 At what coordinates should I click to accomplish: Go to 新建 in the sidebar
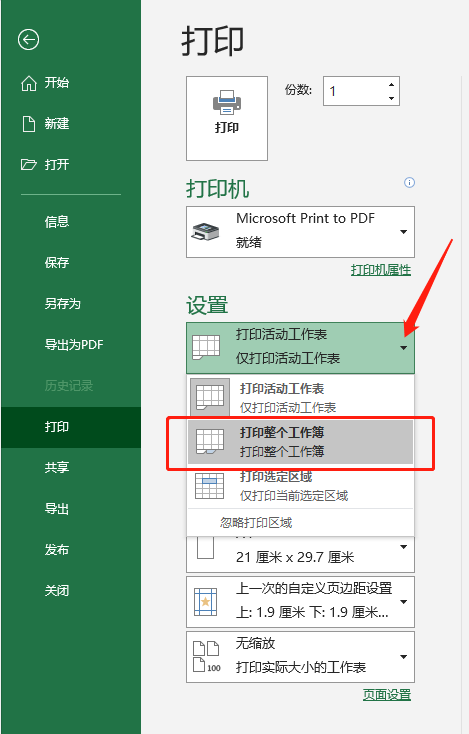point(57,124)
